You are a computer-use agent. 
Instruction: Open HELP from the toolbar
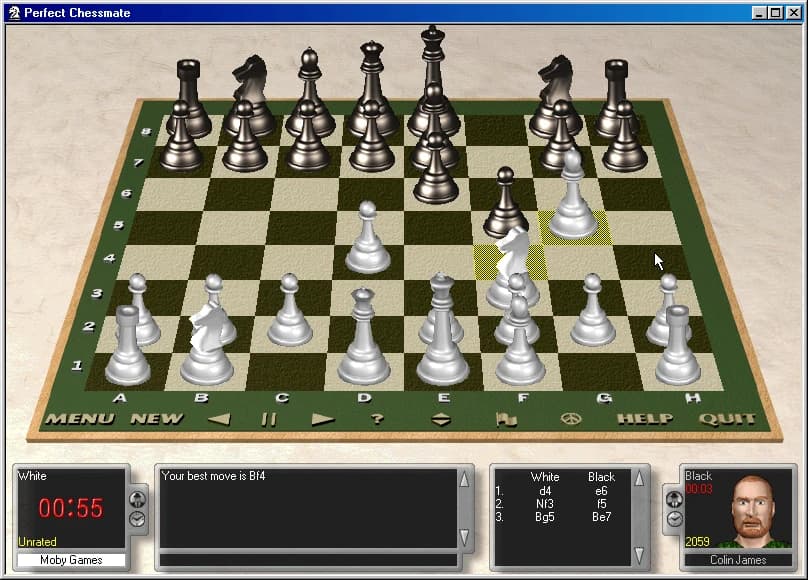(646, 419)
